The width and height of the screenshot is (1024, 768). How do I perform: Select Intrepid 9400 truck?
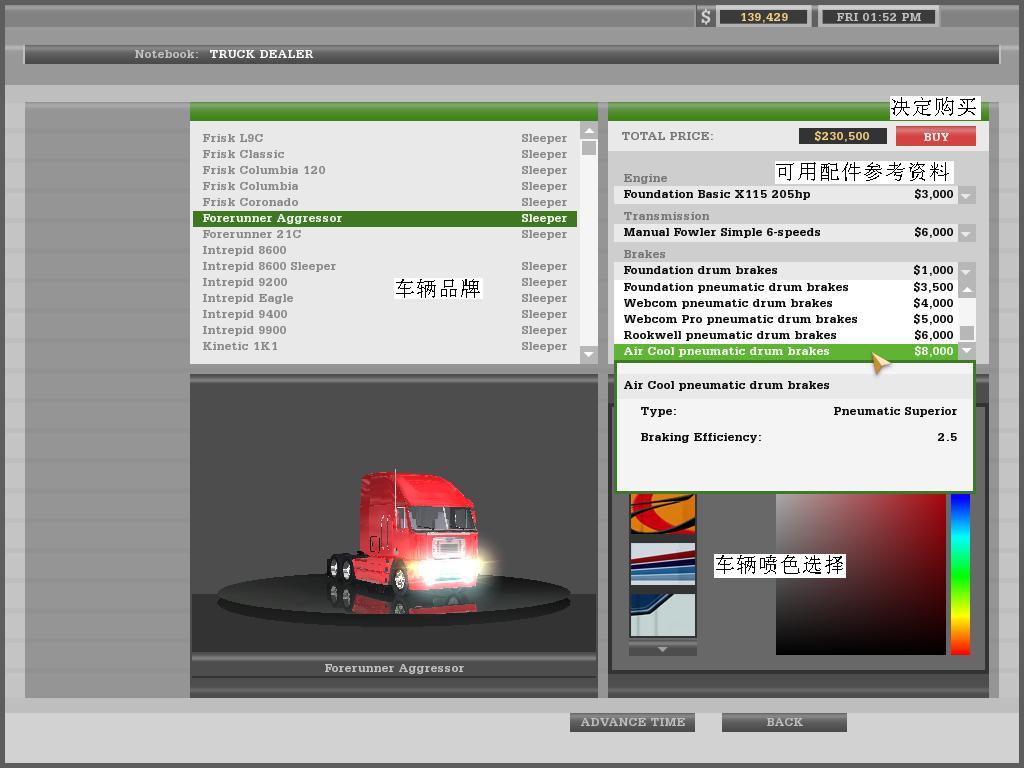pos(244,314)
